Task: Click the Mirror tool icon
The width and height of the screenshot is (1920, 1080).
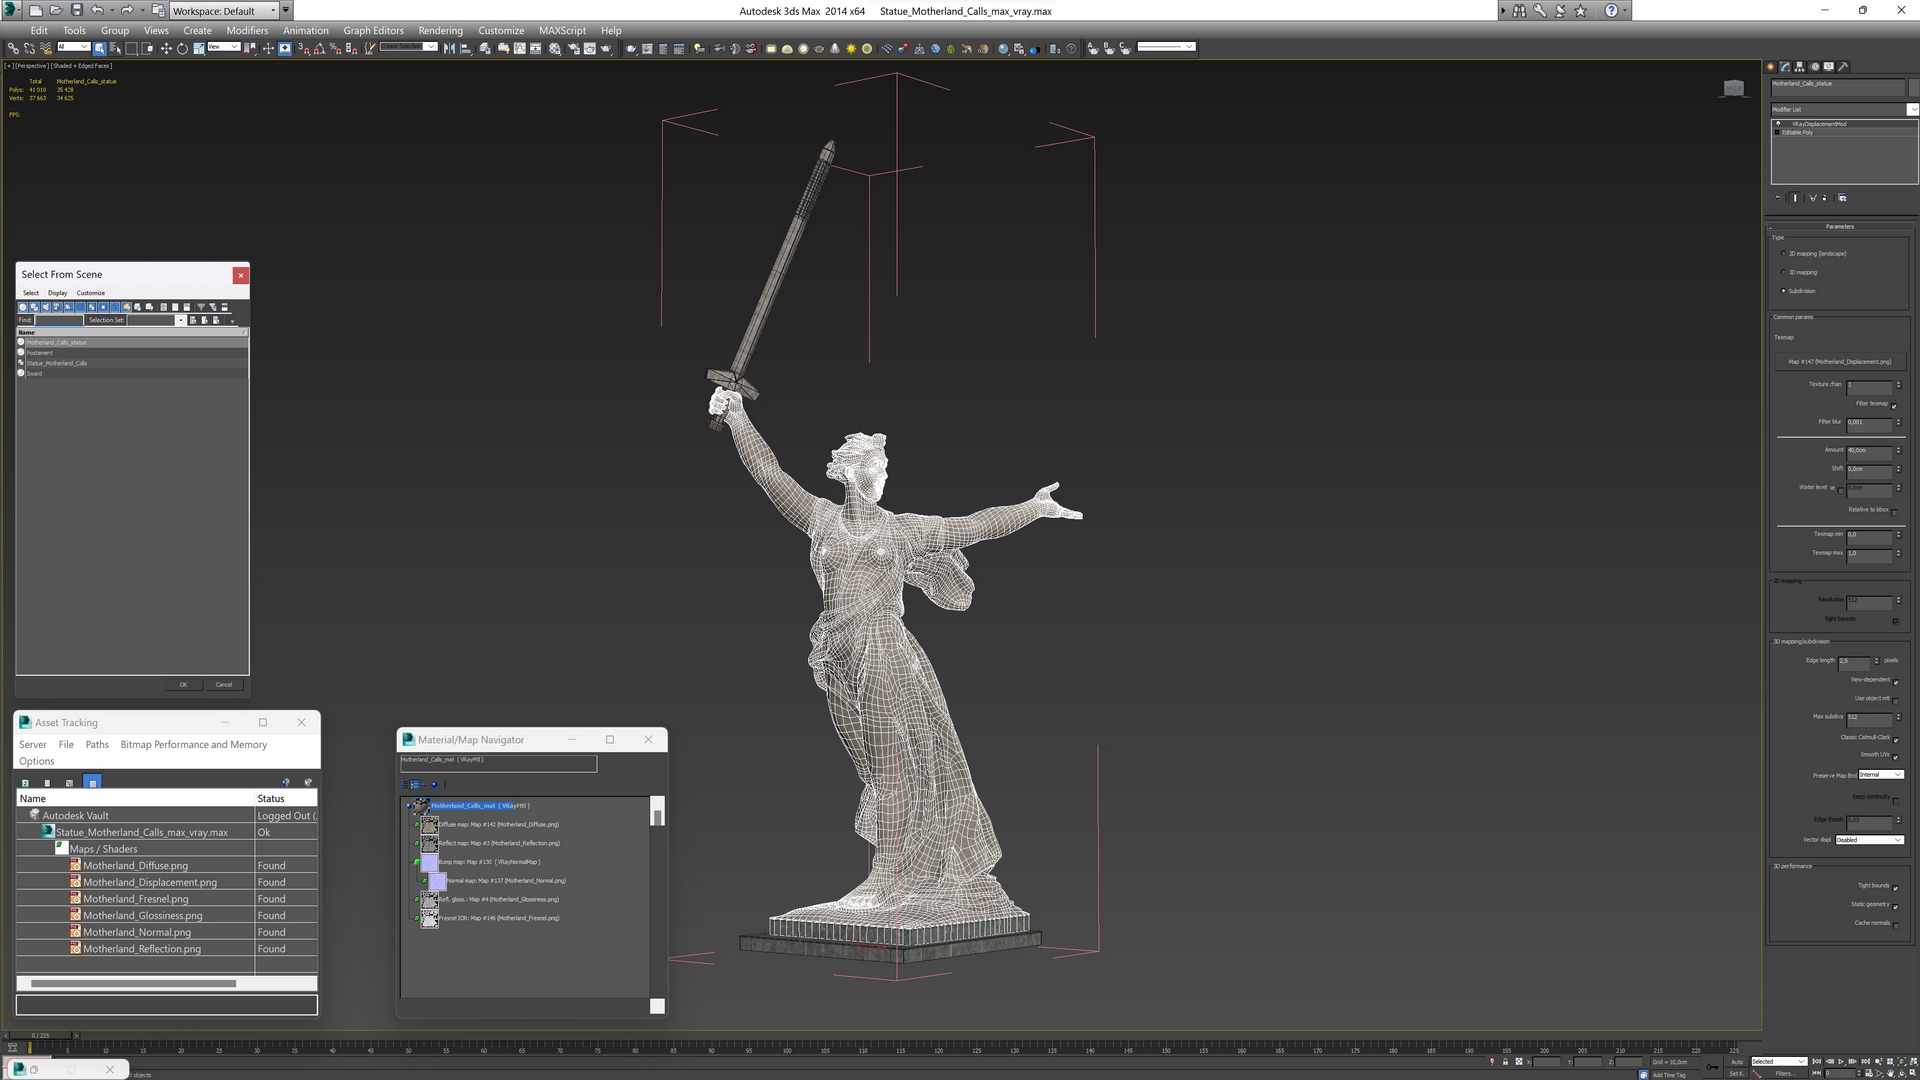Action: coord(449,48)
